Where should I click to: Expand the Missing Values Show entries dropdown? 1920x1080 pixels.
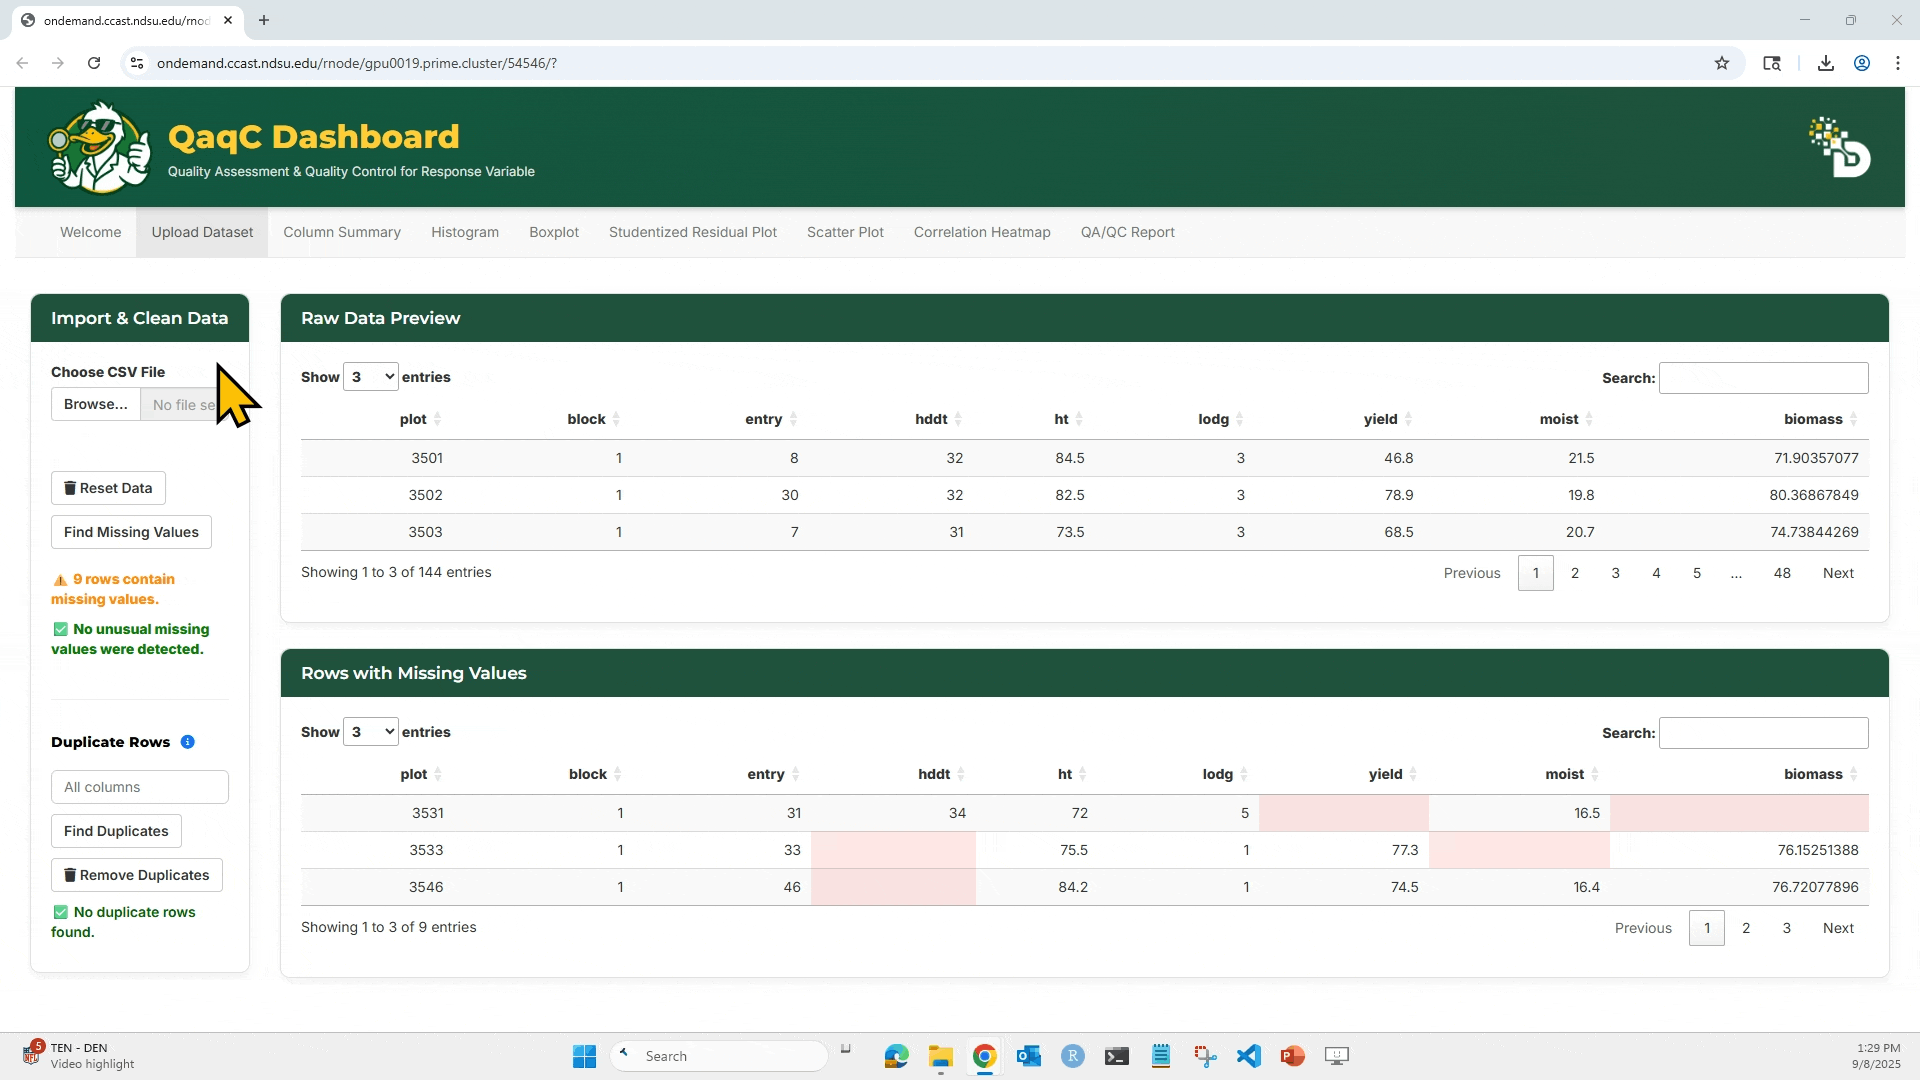370,732
